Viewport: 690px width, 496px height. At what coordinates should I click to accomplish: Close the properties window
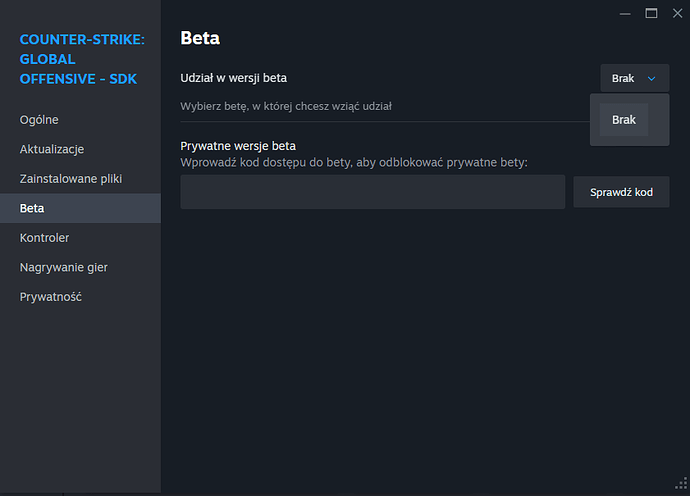[677, 14]
